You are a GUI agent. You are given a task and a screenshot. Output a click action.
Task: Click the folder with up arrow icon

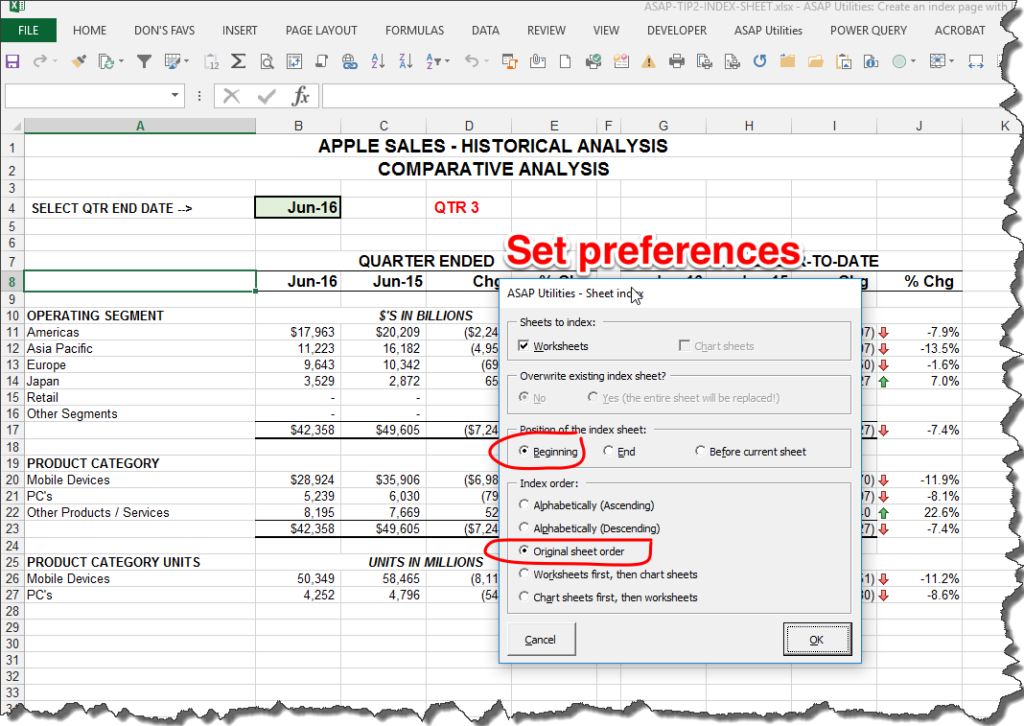(x=788, y=61)
